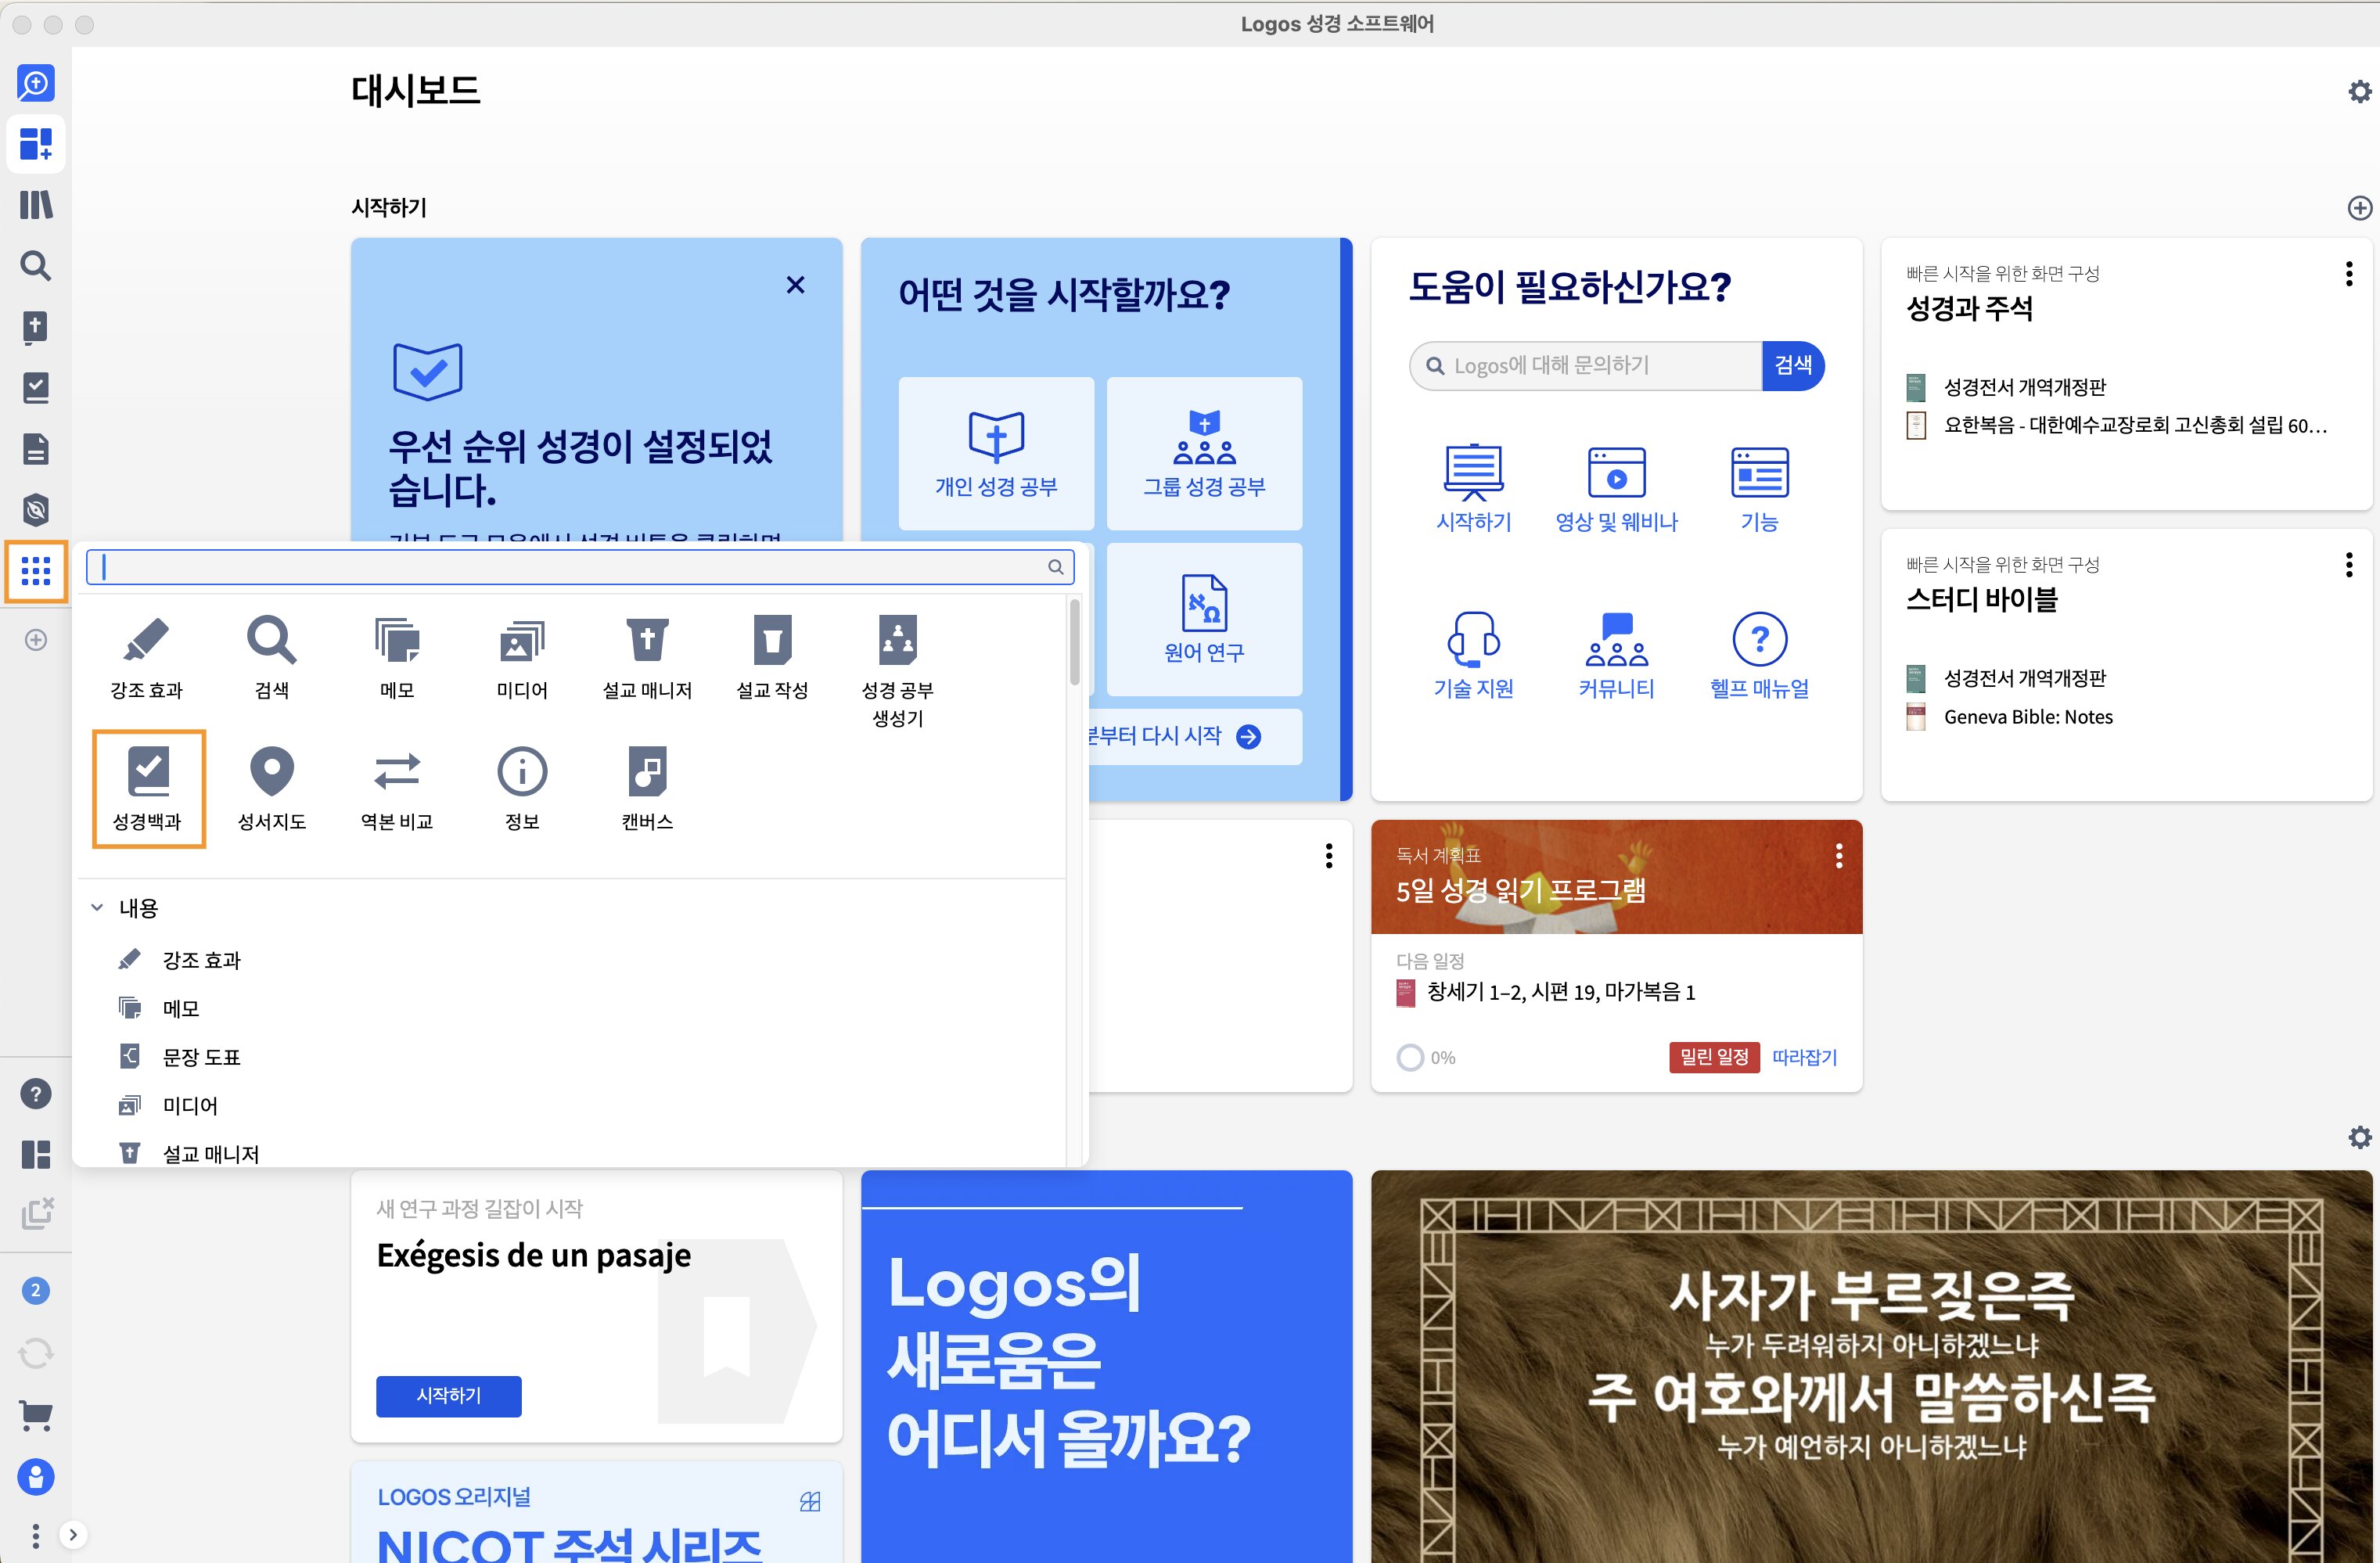Close the priority Bible set card

pyautogui.click(x=795, y=285)
